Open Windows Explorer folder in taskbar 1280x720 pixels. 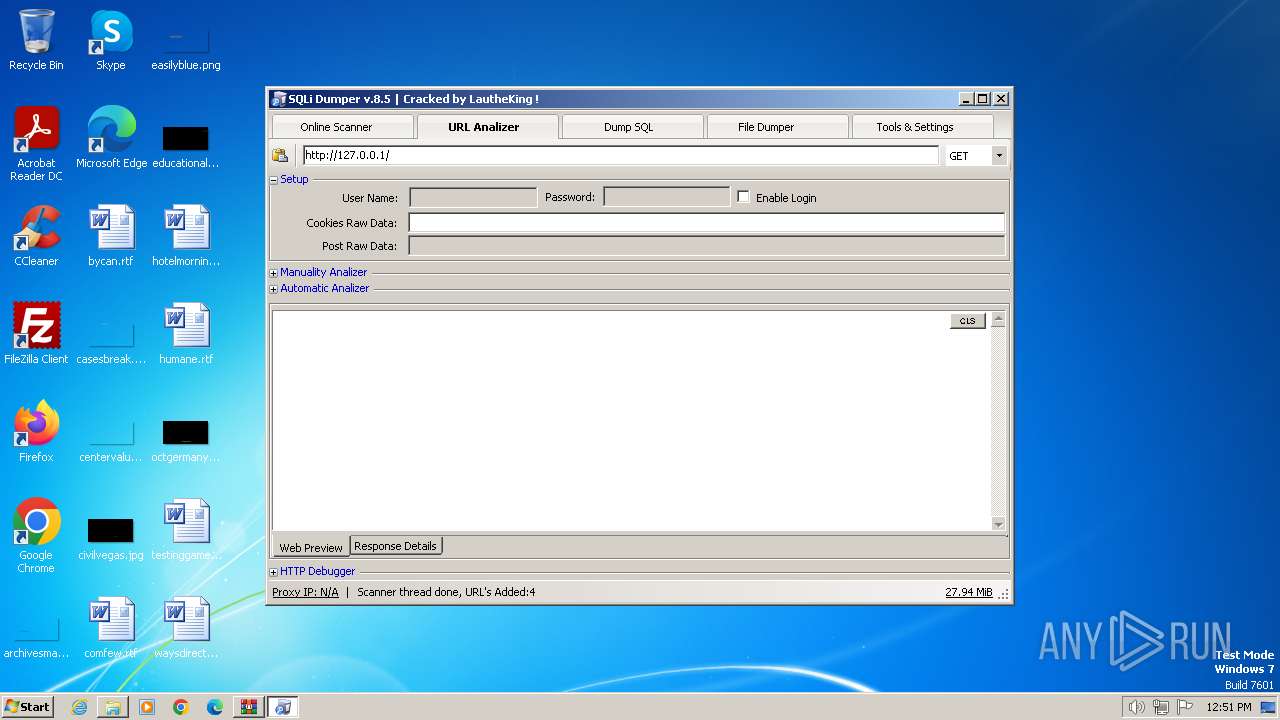pyautogui.click(x=113, y=707)
